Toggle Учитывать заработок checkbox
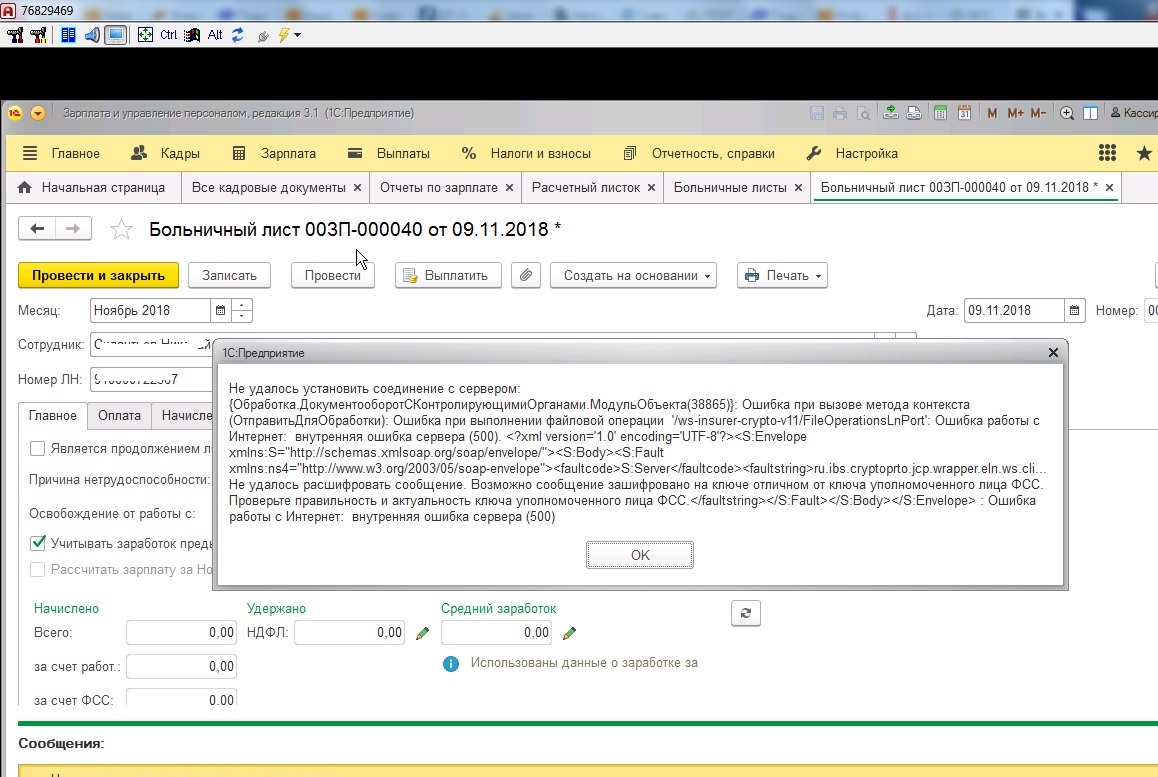This screenshot has height=777, width=1158. [38, 543]
